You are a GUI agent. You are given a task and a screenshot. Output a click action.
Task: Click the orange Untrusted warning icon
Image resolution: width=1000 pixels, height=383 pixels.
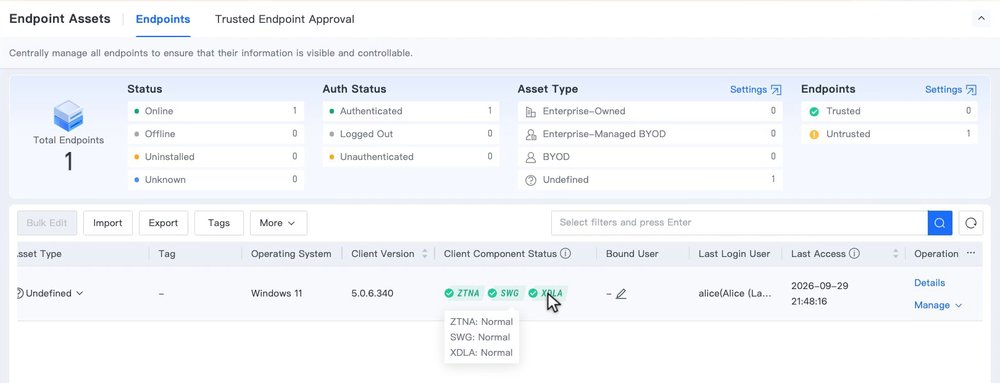coord(814,134)
